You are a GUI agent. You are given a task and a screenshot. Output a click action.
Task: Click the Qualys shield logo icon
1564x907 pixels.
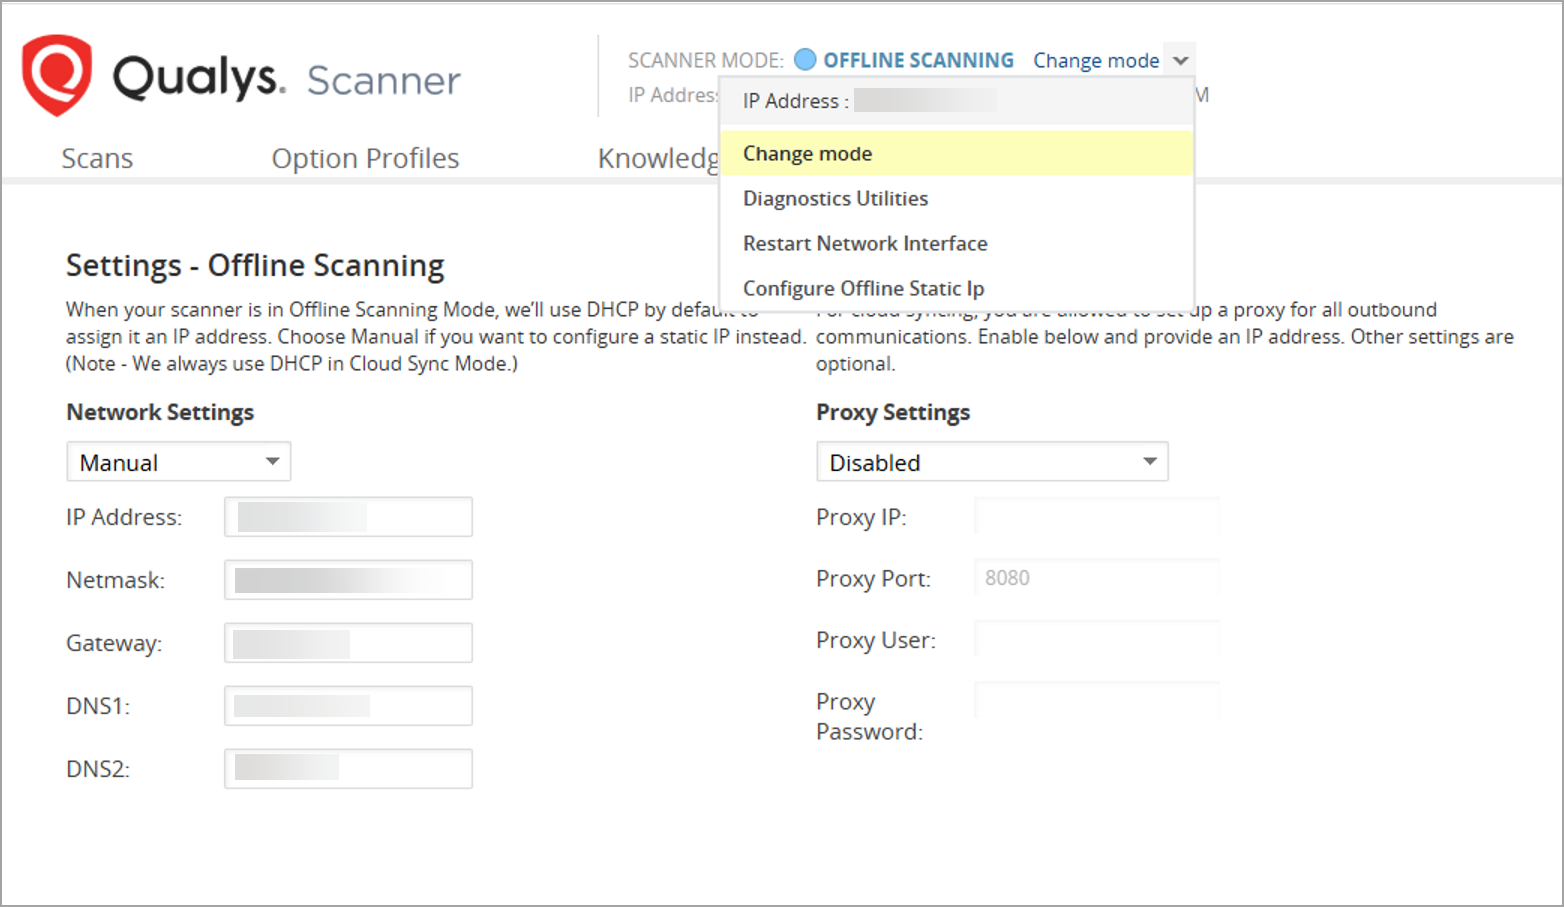(57, 75)
